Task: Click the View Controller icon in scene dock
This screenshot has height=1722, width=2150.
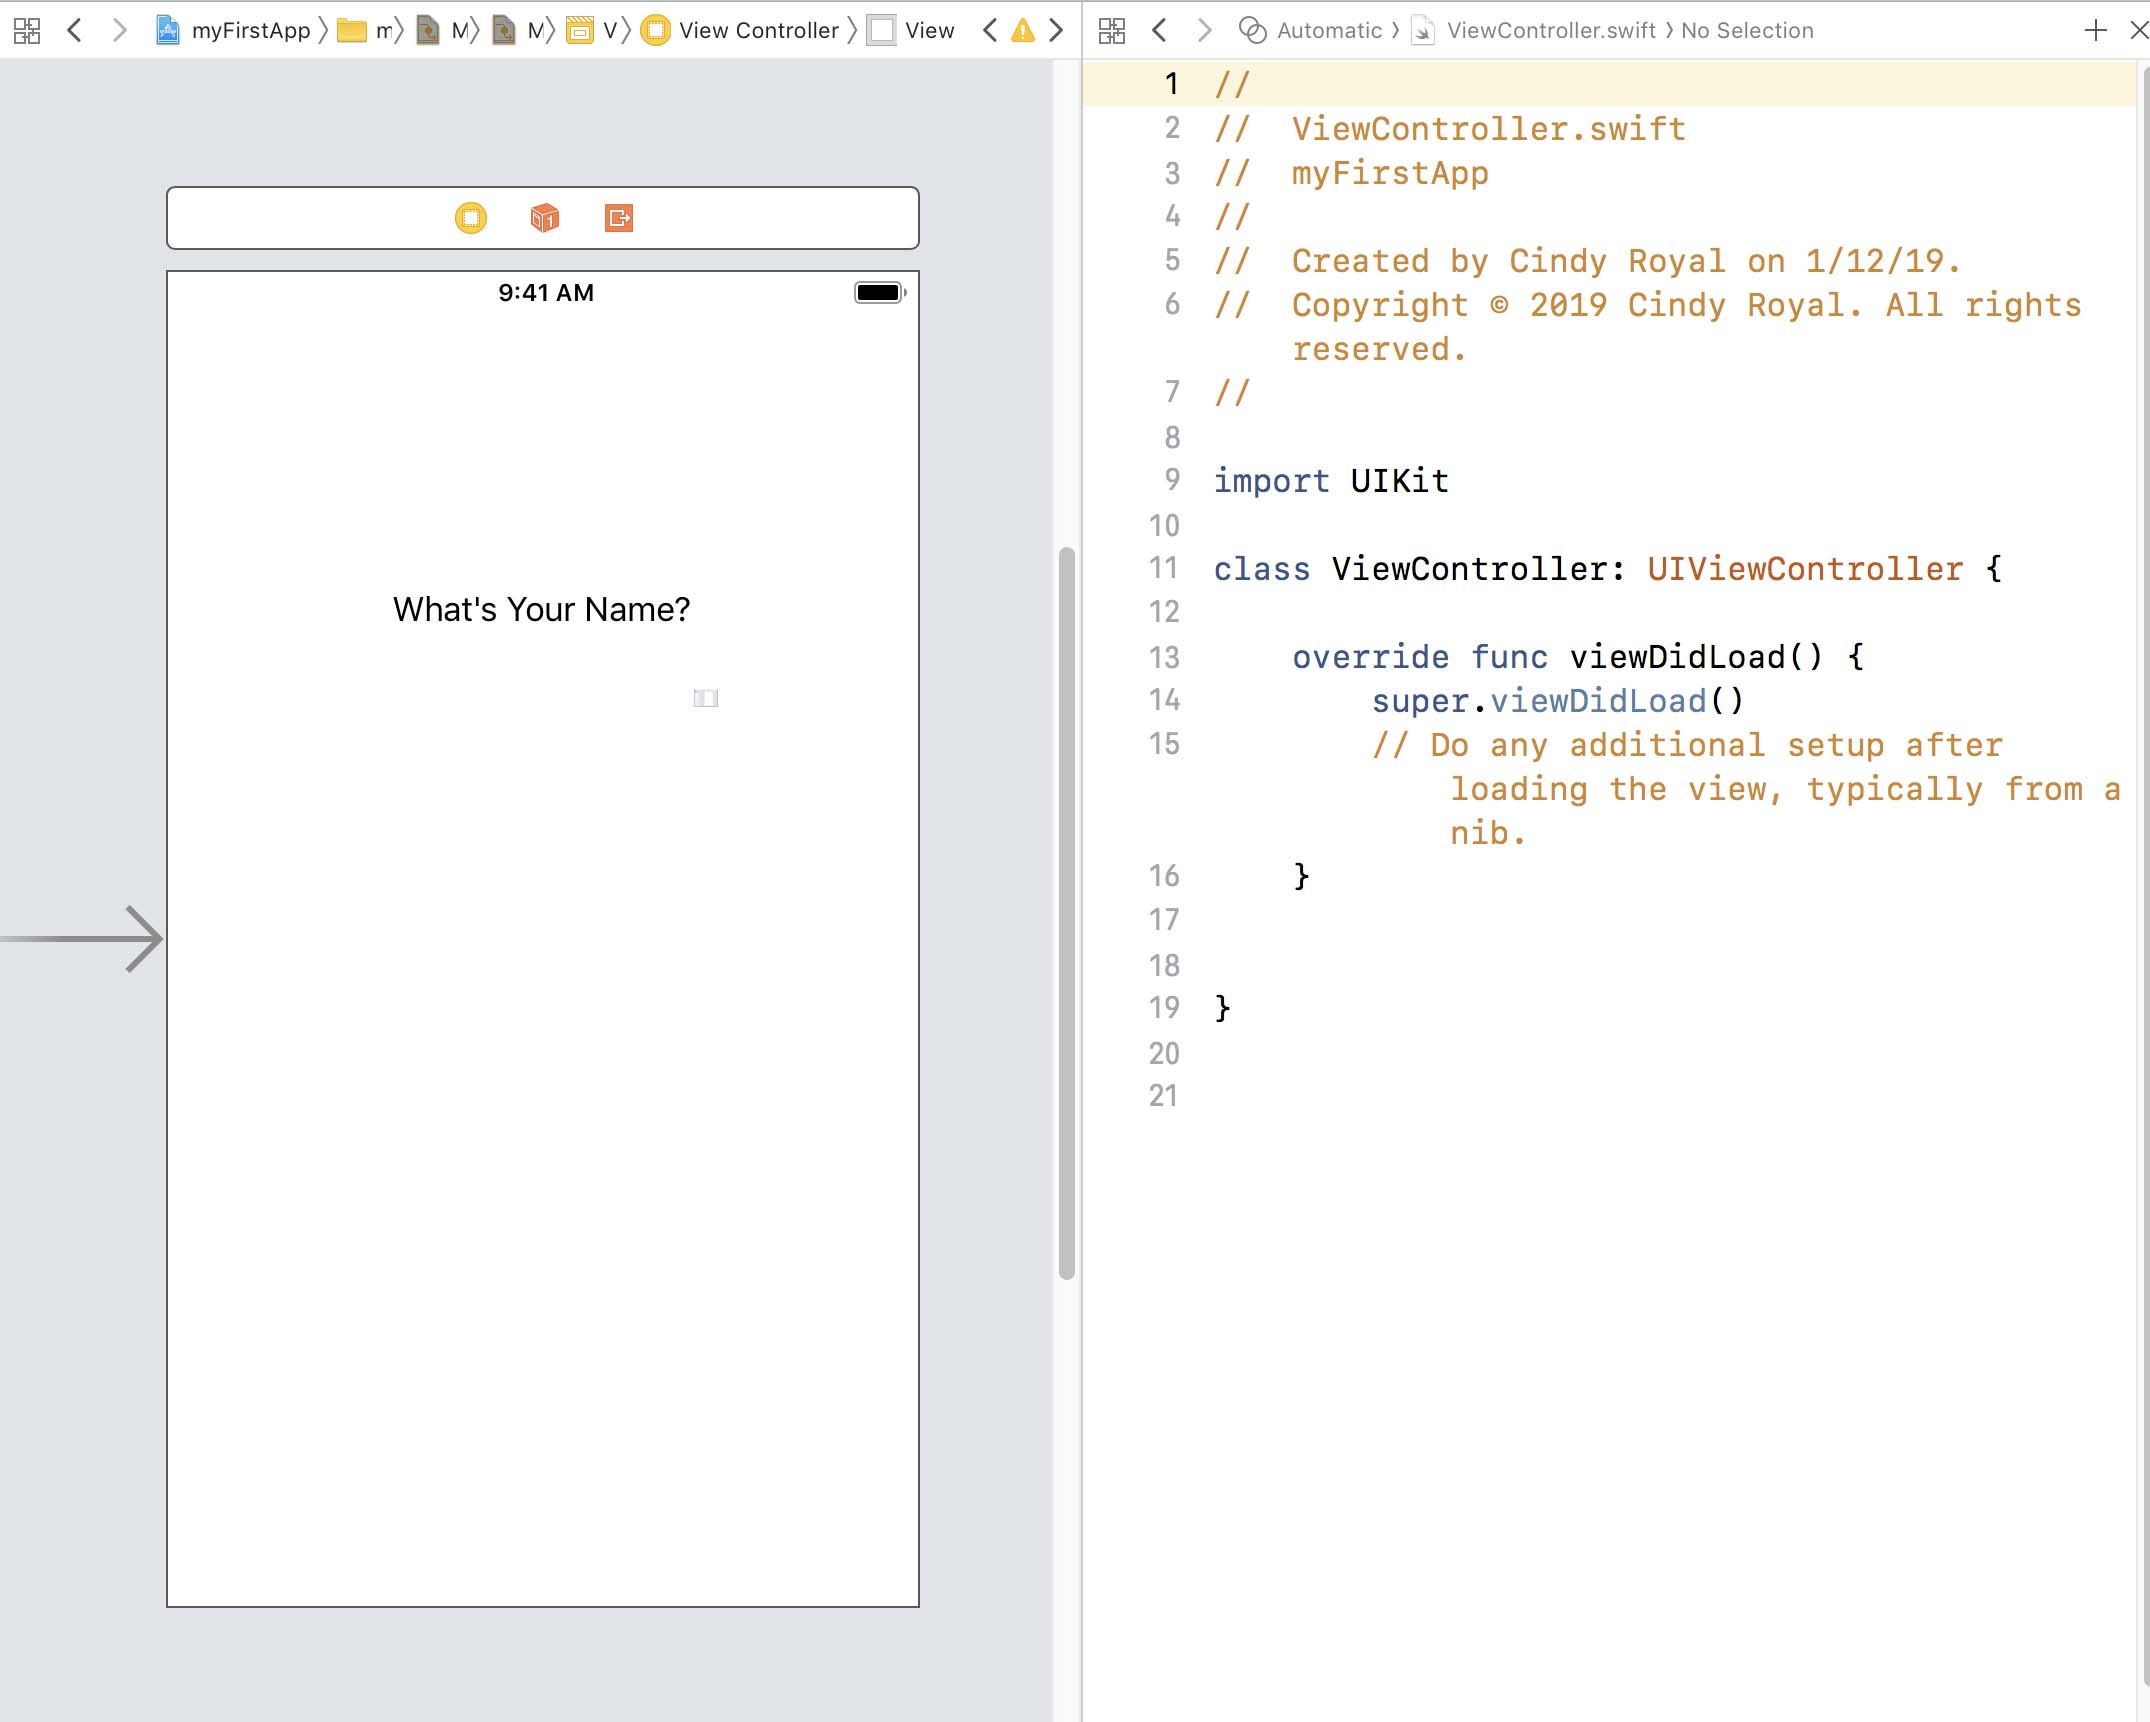Action: tap(470, 218)
